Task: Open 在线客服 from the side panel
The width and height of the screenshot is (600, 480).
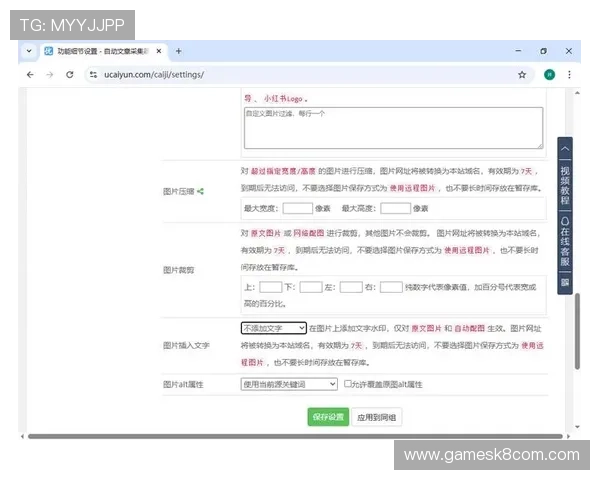Action: 565,241
